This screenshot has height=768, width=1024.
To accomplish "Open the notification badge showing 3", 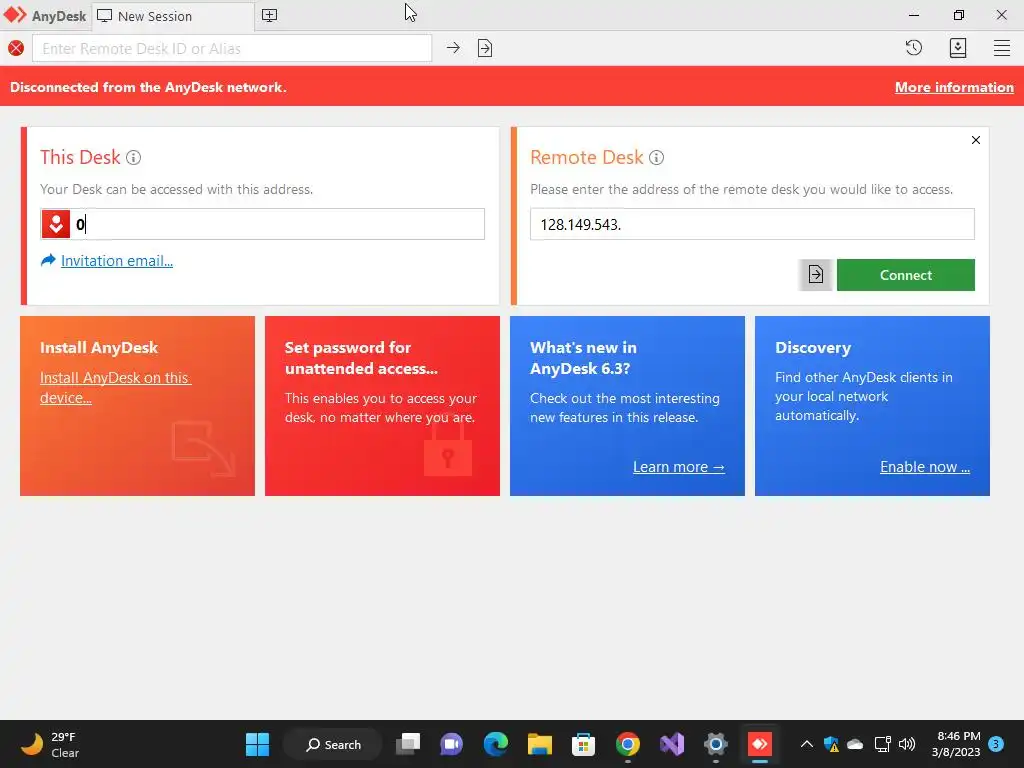I will pyautogui.click(x=996, y=744).
